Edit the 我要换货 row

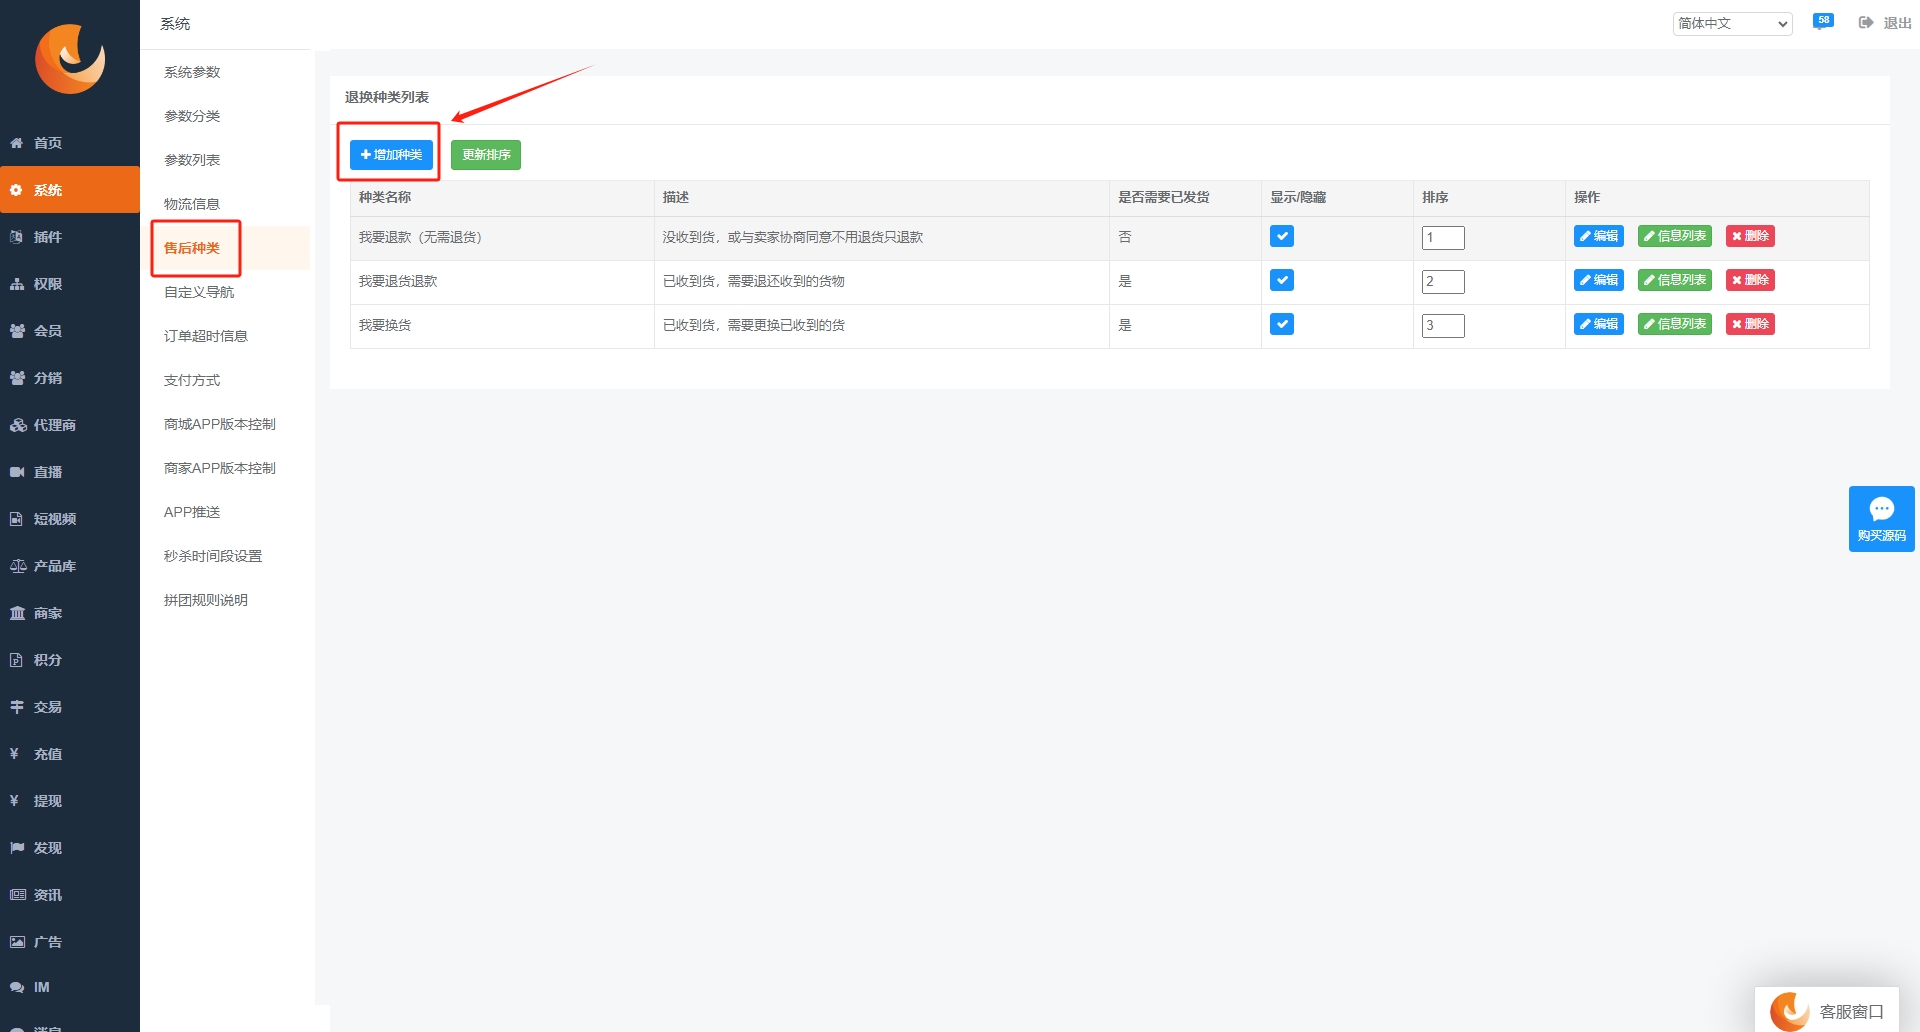coord(1598,324)
